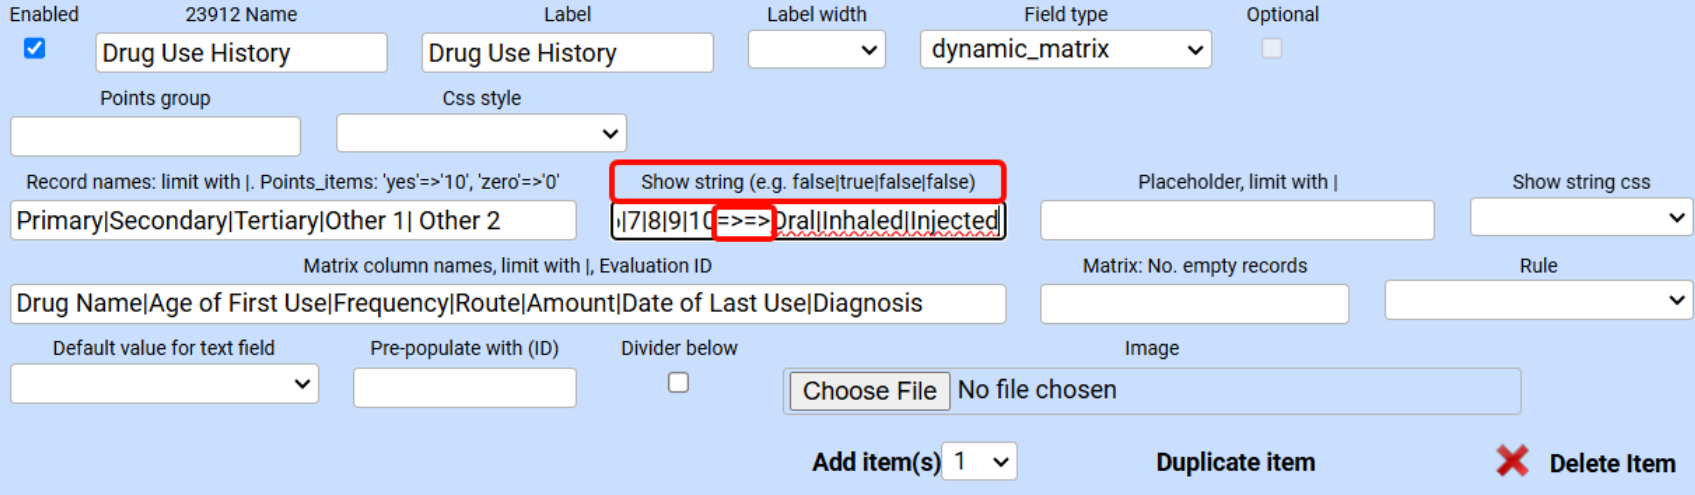Viewport: 1695px width, 495px height.
Task: Click the Duplicate item link
Action: click(x=1235, y=462)
